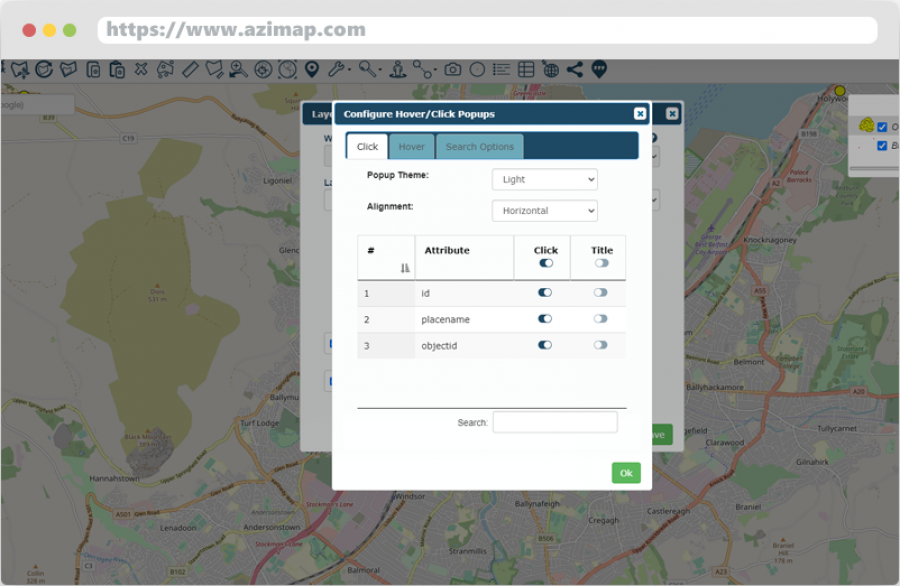Click the globe with pin icon
Viewport: 900px width, 586px height.
[x=550, y=70]
